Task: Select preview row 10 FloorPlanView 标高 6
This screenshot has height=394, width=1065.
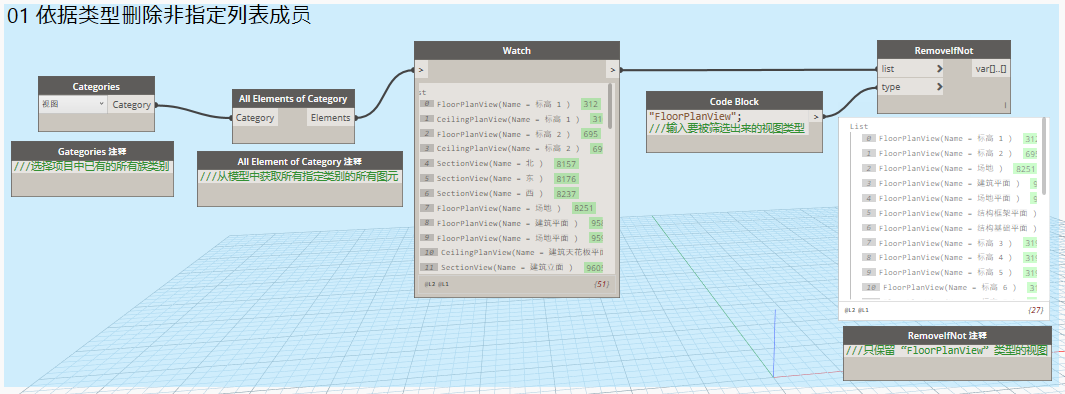Action: (x=949, y=288)
